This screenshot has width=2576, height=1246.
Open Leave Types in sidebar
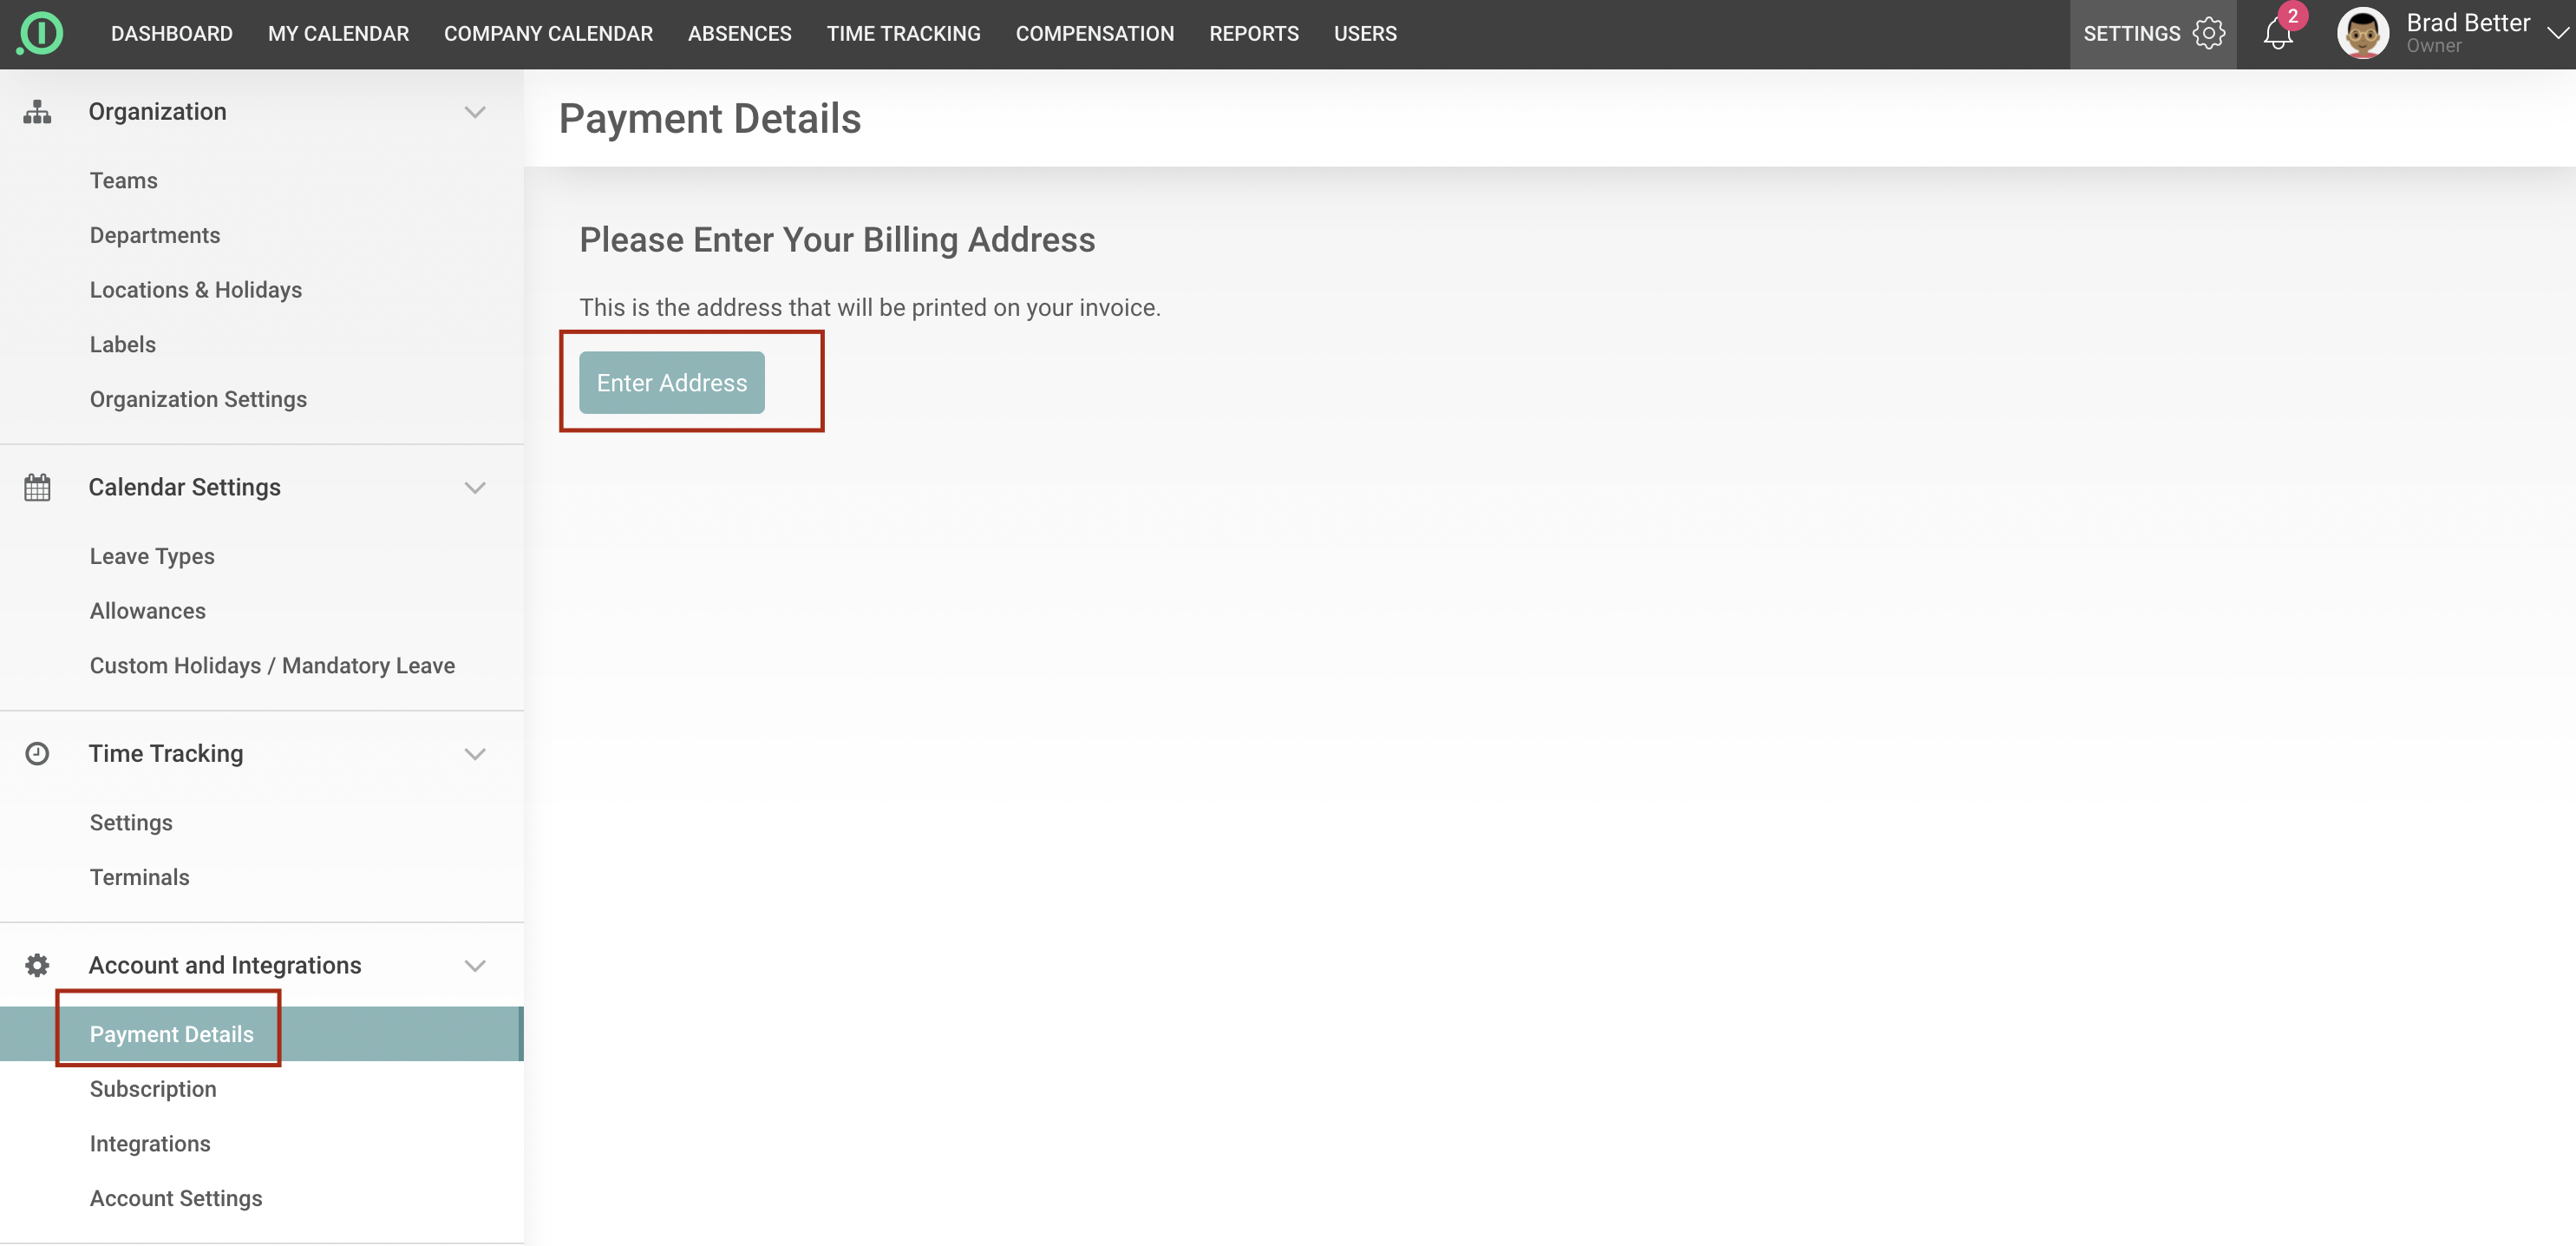click(x=152, y=556)
